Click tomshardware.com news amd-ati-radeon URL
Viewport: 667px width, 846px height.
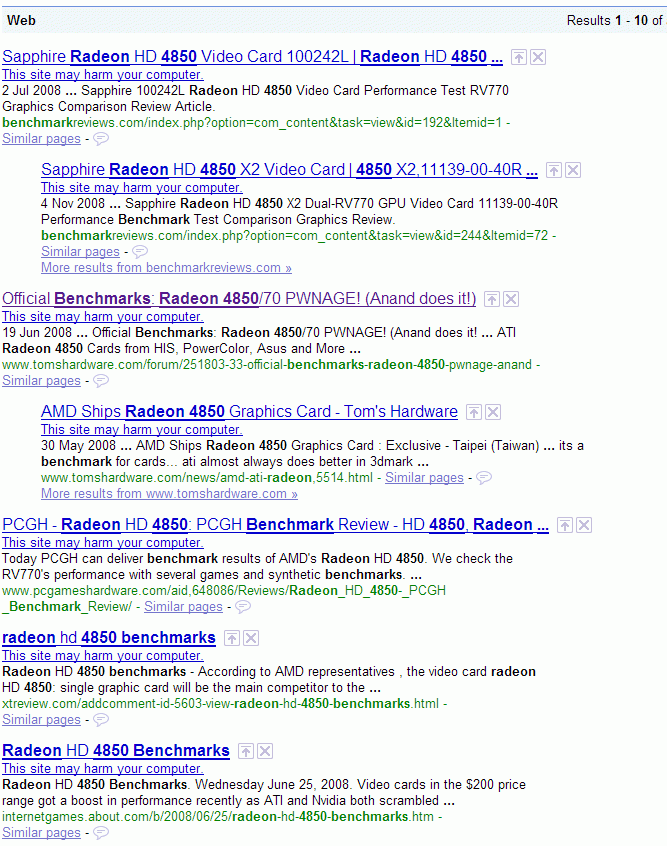(207, 478)
